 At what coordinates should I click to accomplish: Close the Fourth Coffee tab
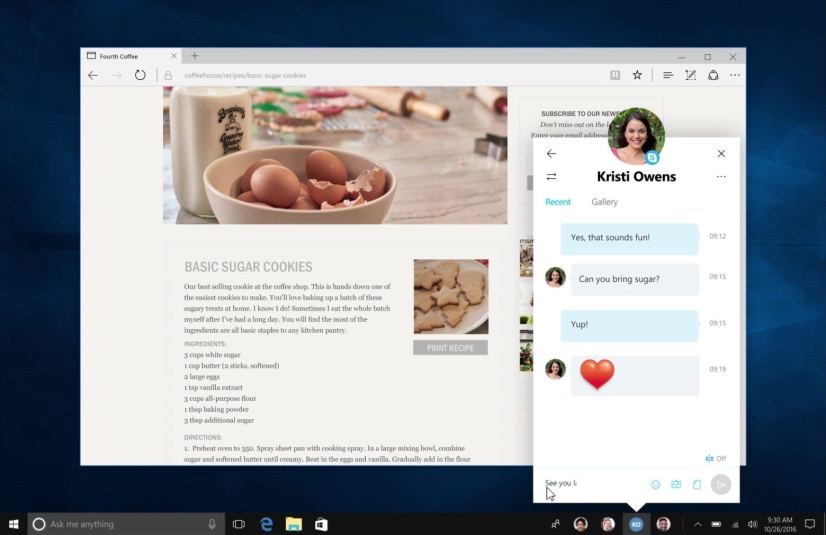coord(174,56)
